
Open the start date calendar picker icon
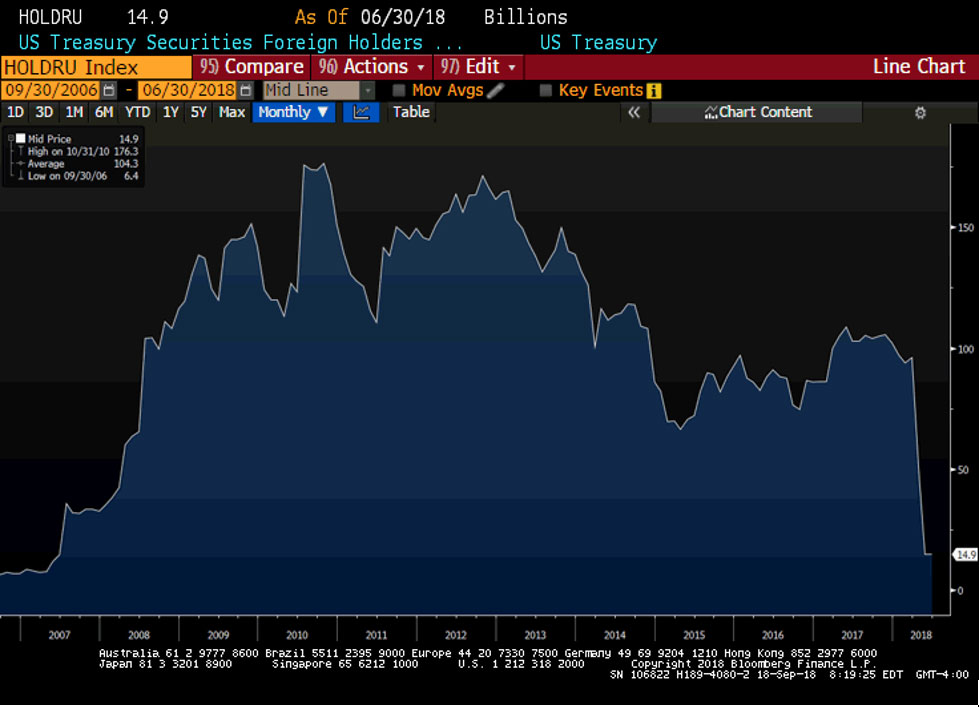tap(109, 91)
